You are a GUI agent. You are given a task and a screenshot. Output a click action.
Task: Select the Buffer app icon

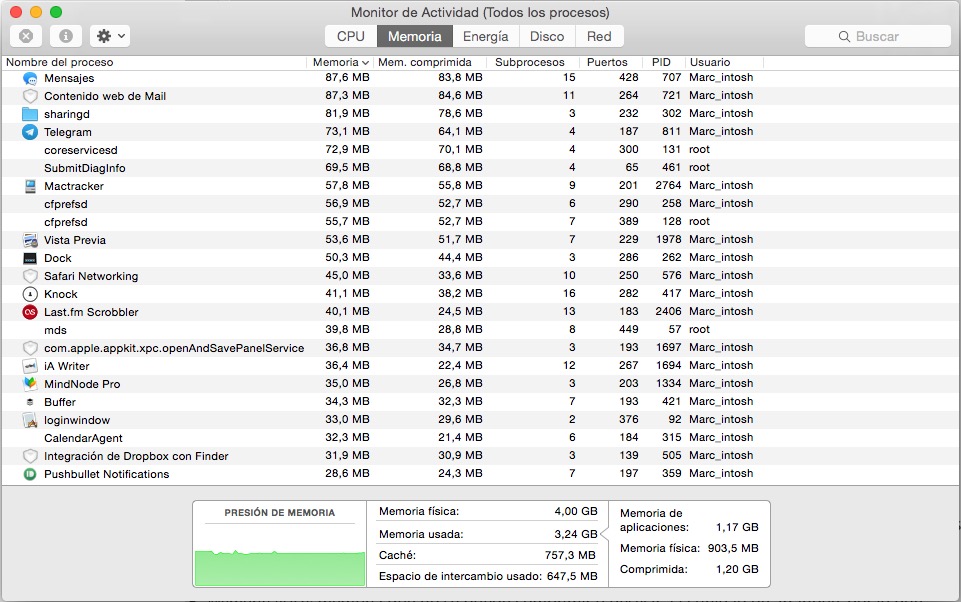point(31,401)
